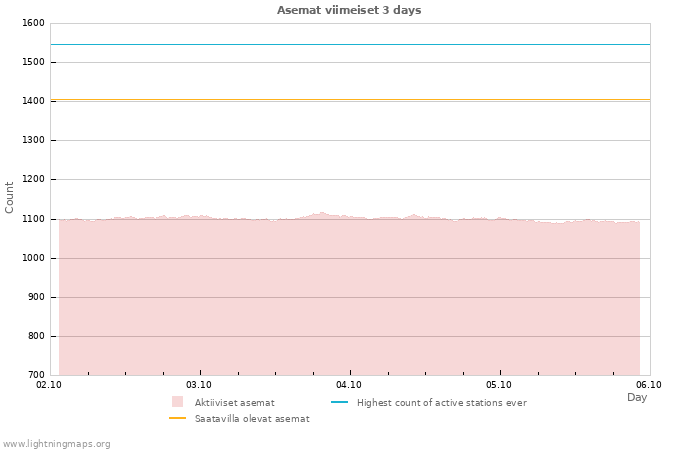
Task: Click the 02.10 date tick label
Action: tap(49, 384)
